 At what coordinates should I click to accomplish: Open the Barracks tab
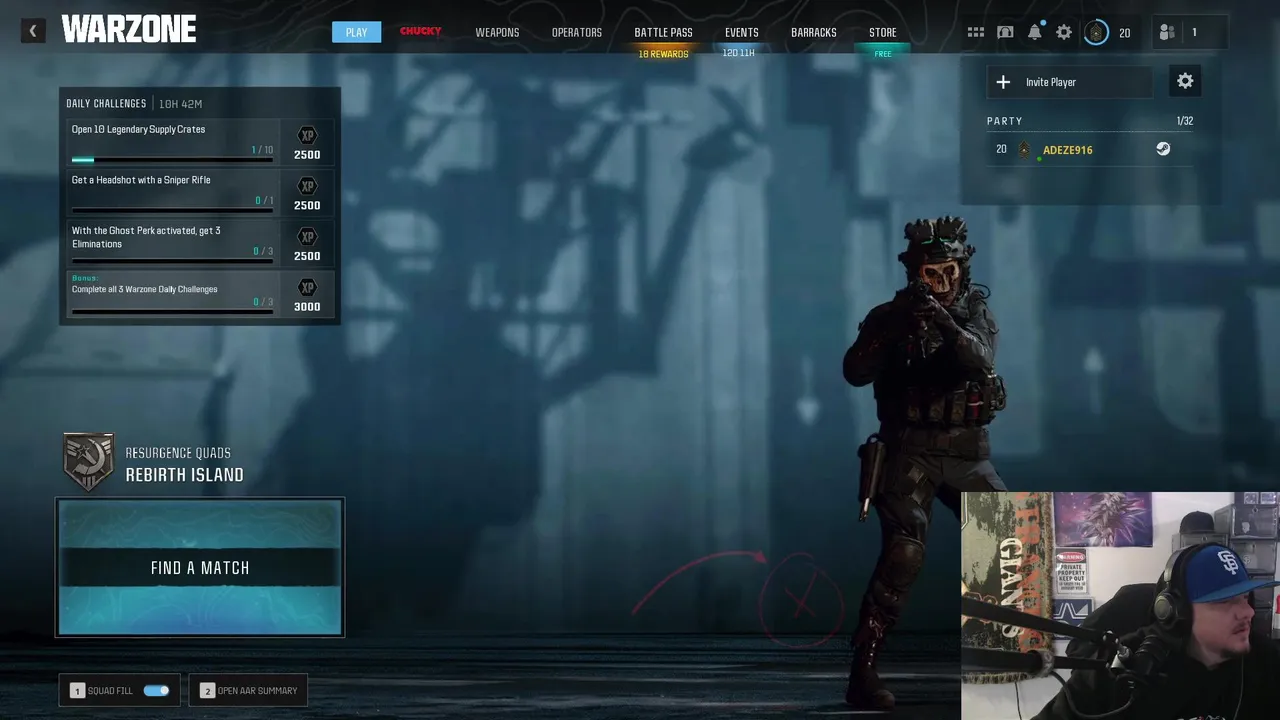point(814,32)
